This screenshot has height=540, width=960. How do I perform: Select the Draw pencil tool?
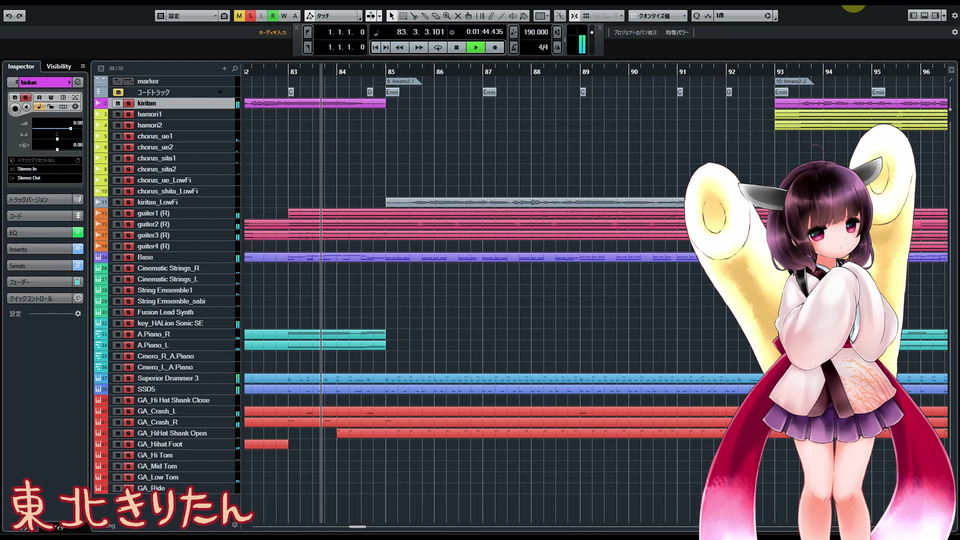[x=491, y=16]
